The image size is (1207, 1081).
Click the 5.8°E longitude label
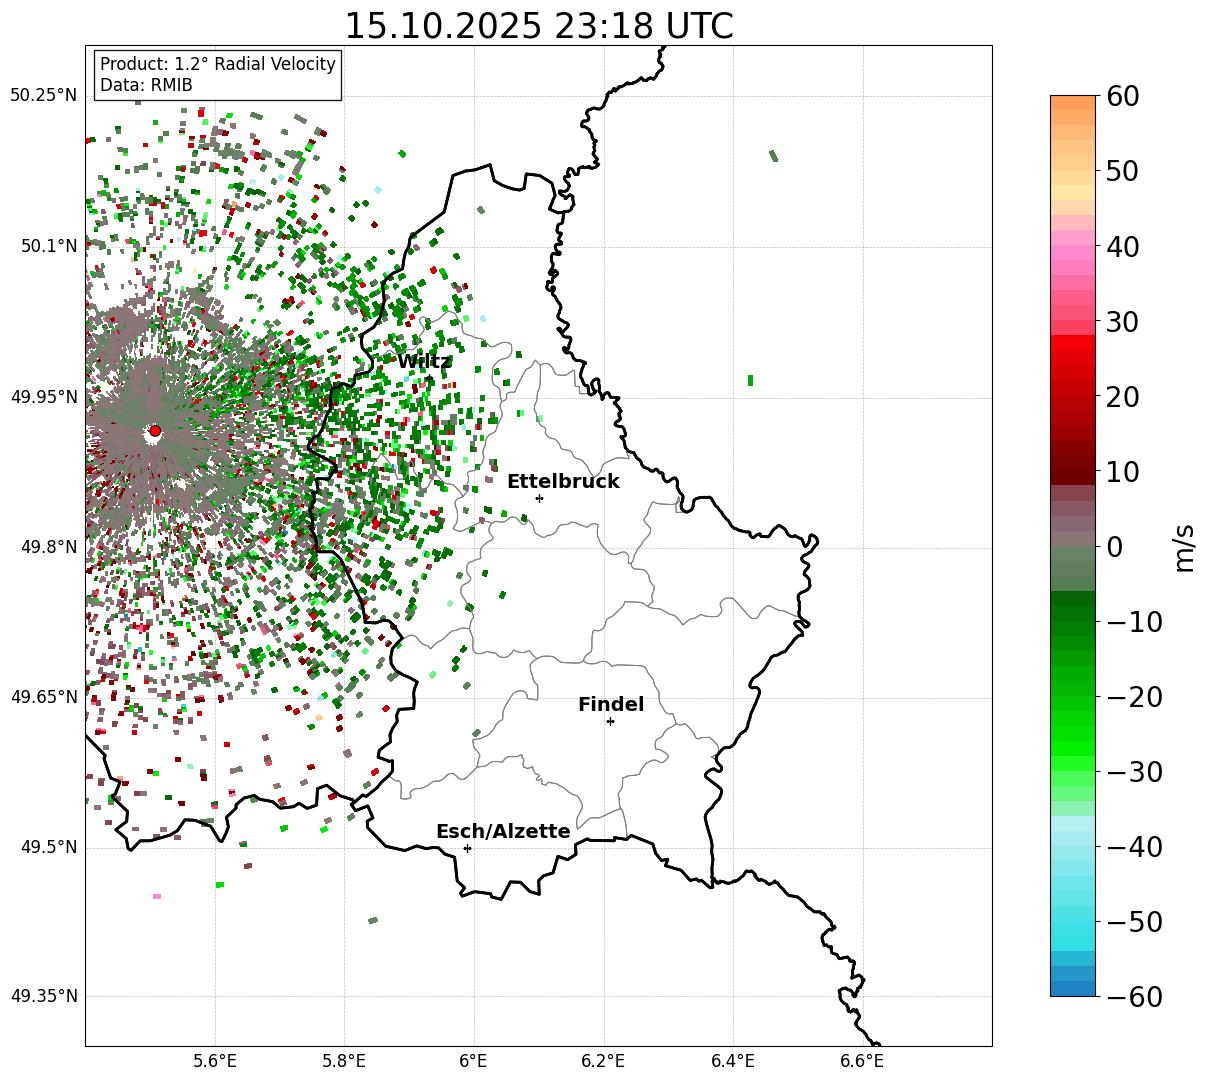click(345, 1060)
